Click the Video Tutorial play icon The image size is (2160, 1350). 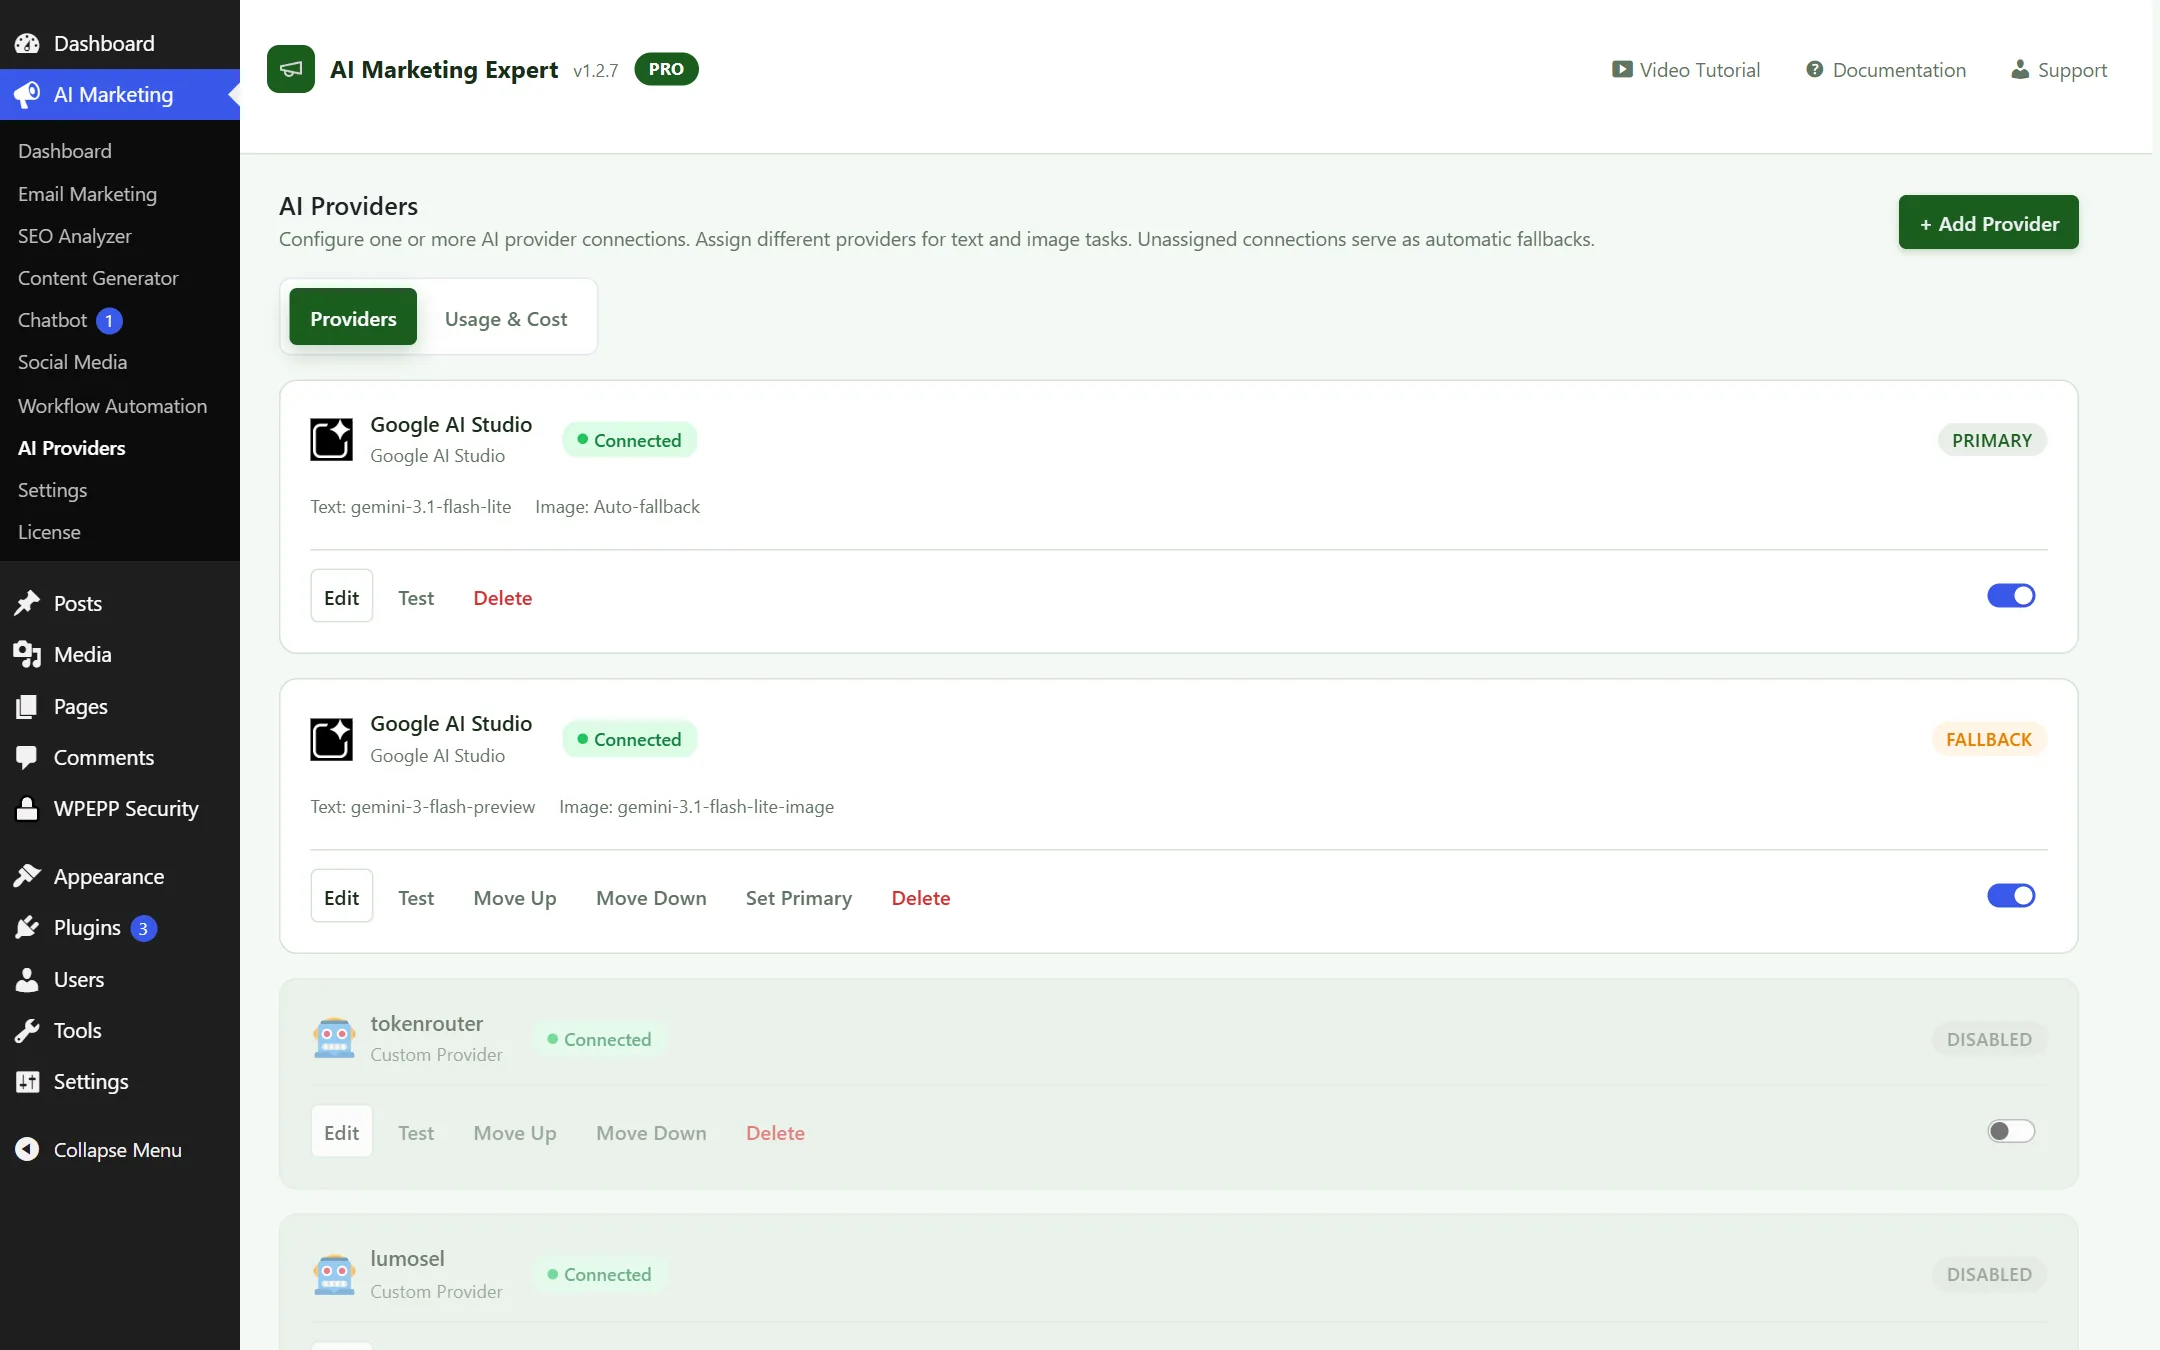point(1622,69)
